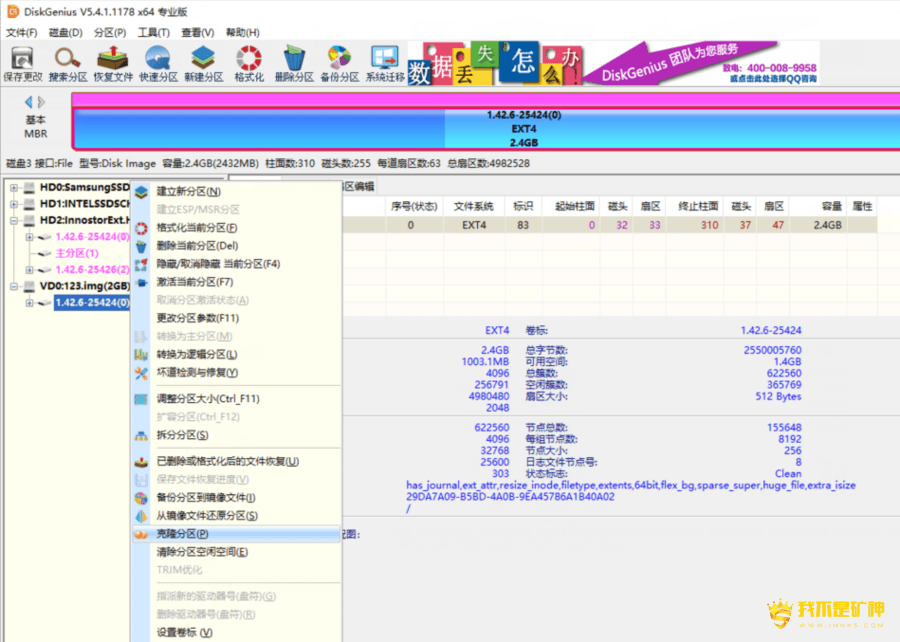This screenshot has height=642, width=900.
Task: Start 快速分区 quick partition tool
Action: (158, 64)
